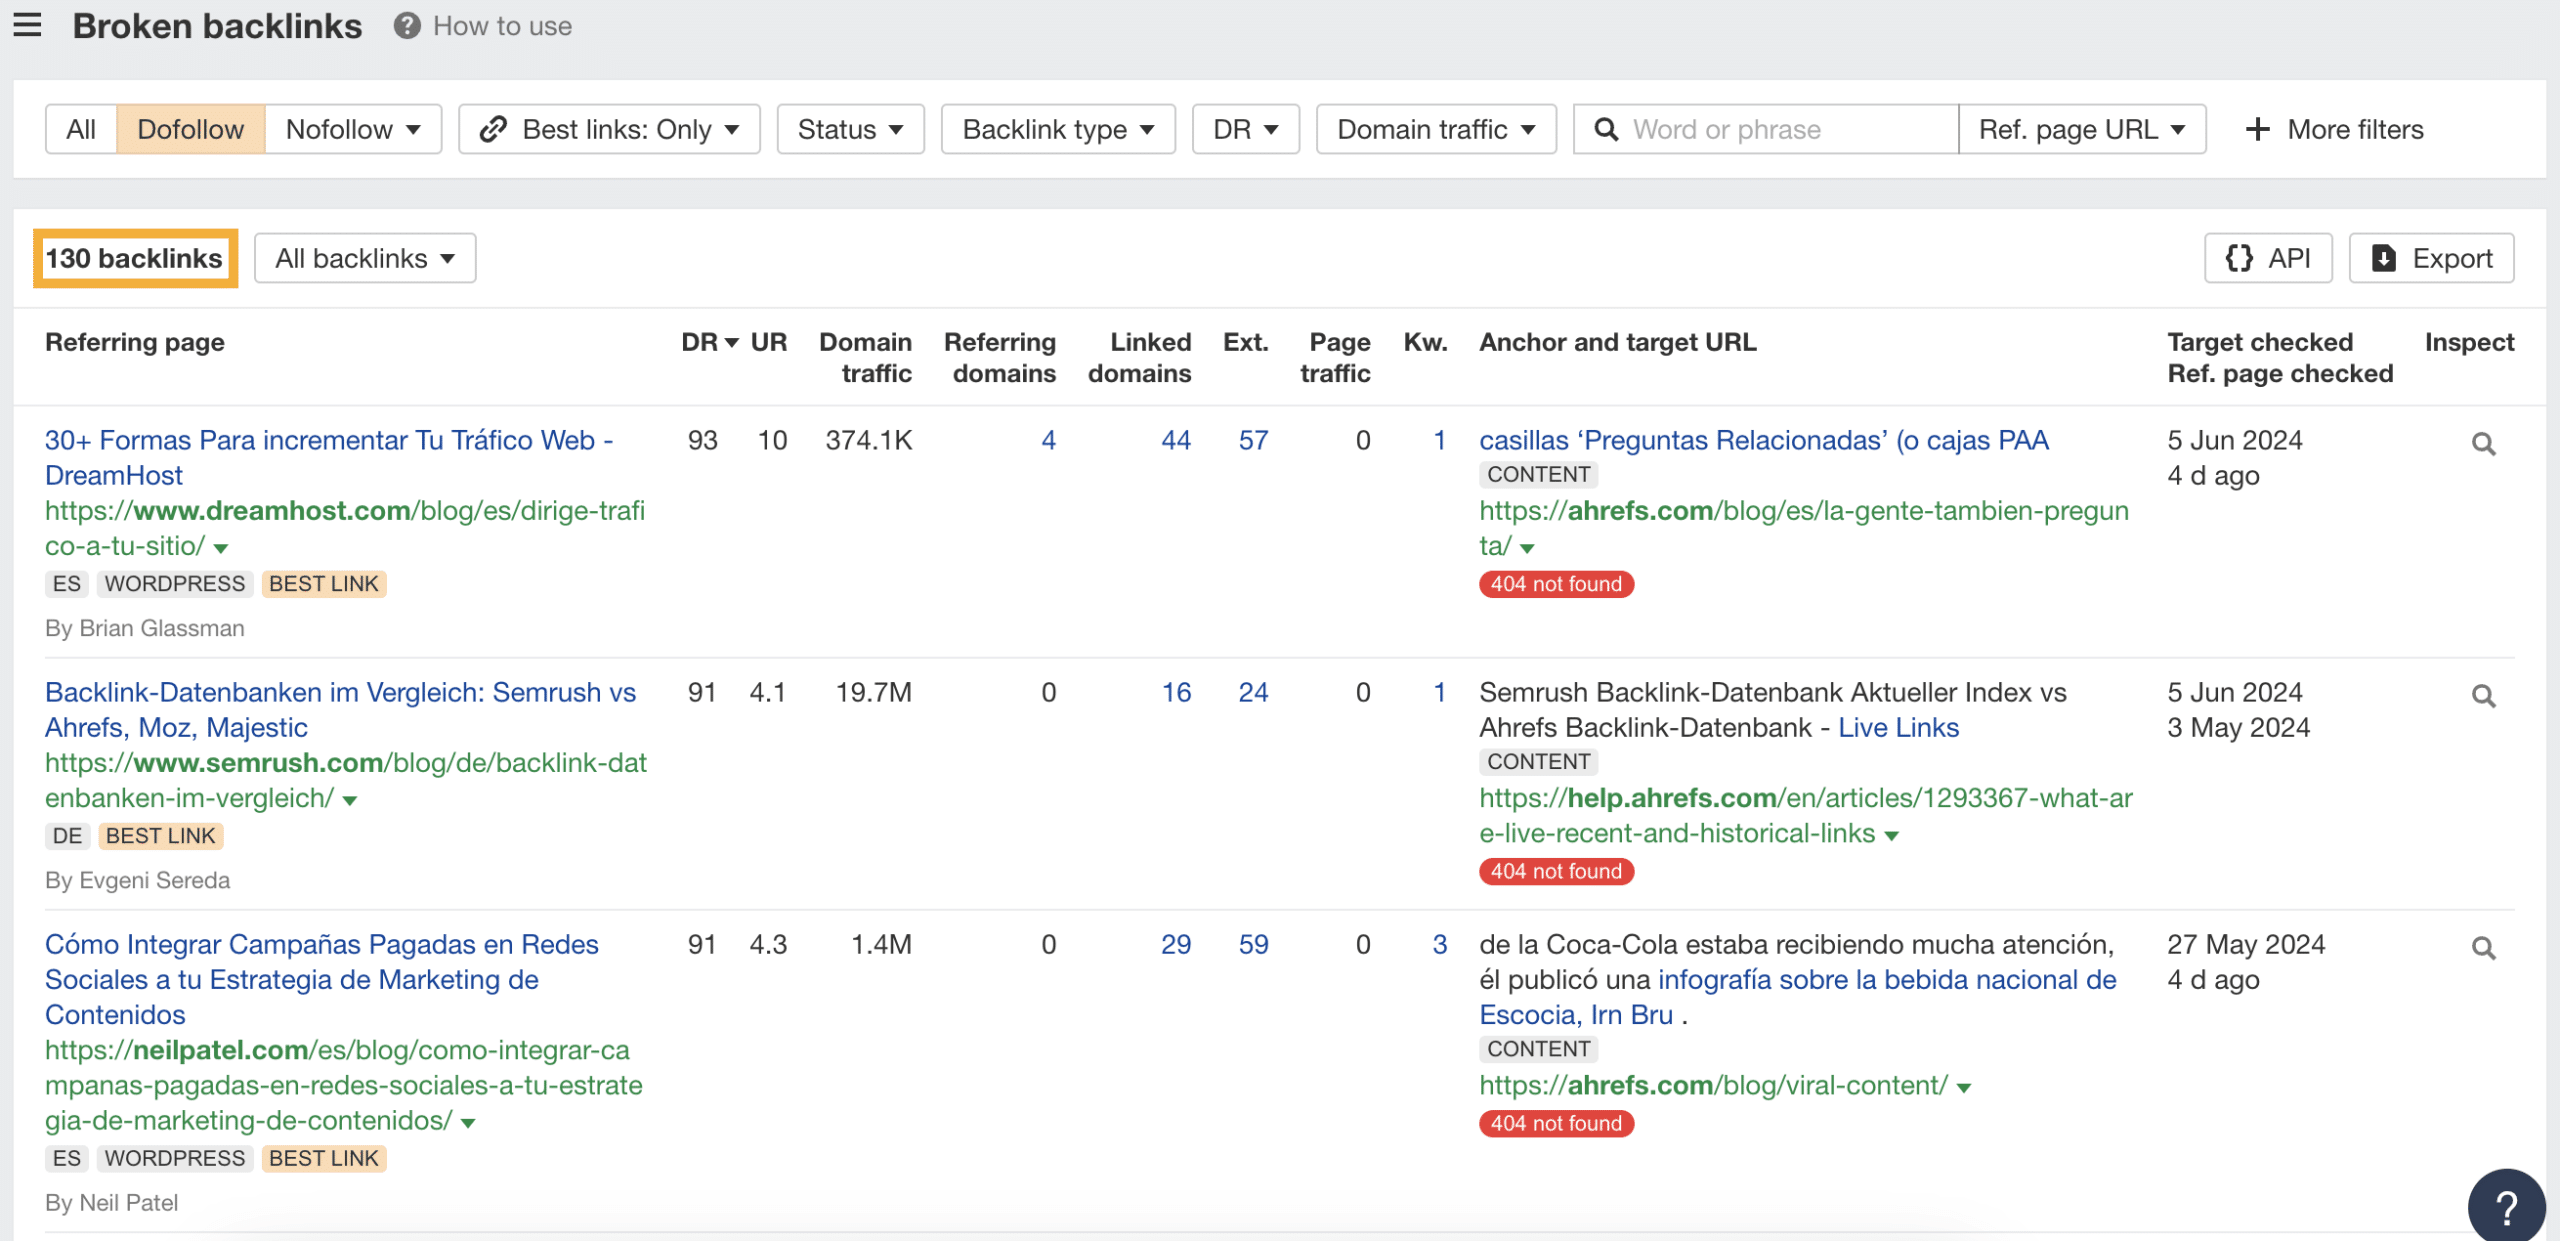Click linked domains 44
2560x1241 pixels.
coord(1176,440)
